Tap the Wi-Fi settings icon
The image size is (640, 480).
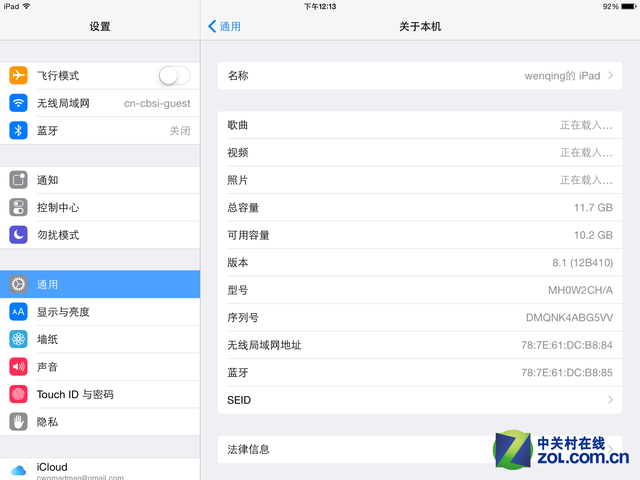pos(18,103)
